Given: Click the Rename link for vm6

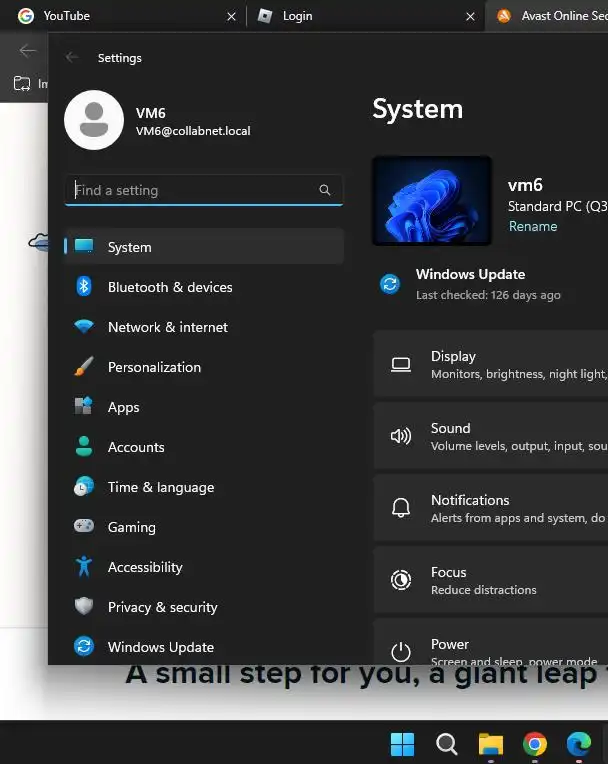Looking at the screenshot, I should coord(532,226).
